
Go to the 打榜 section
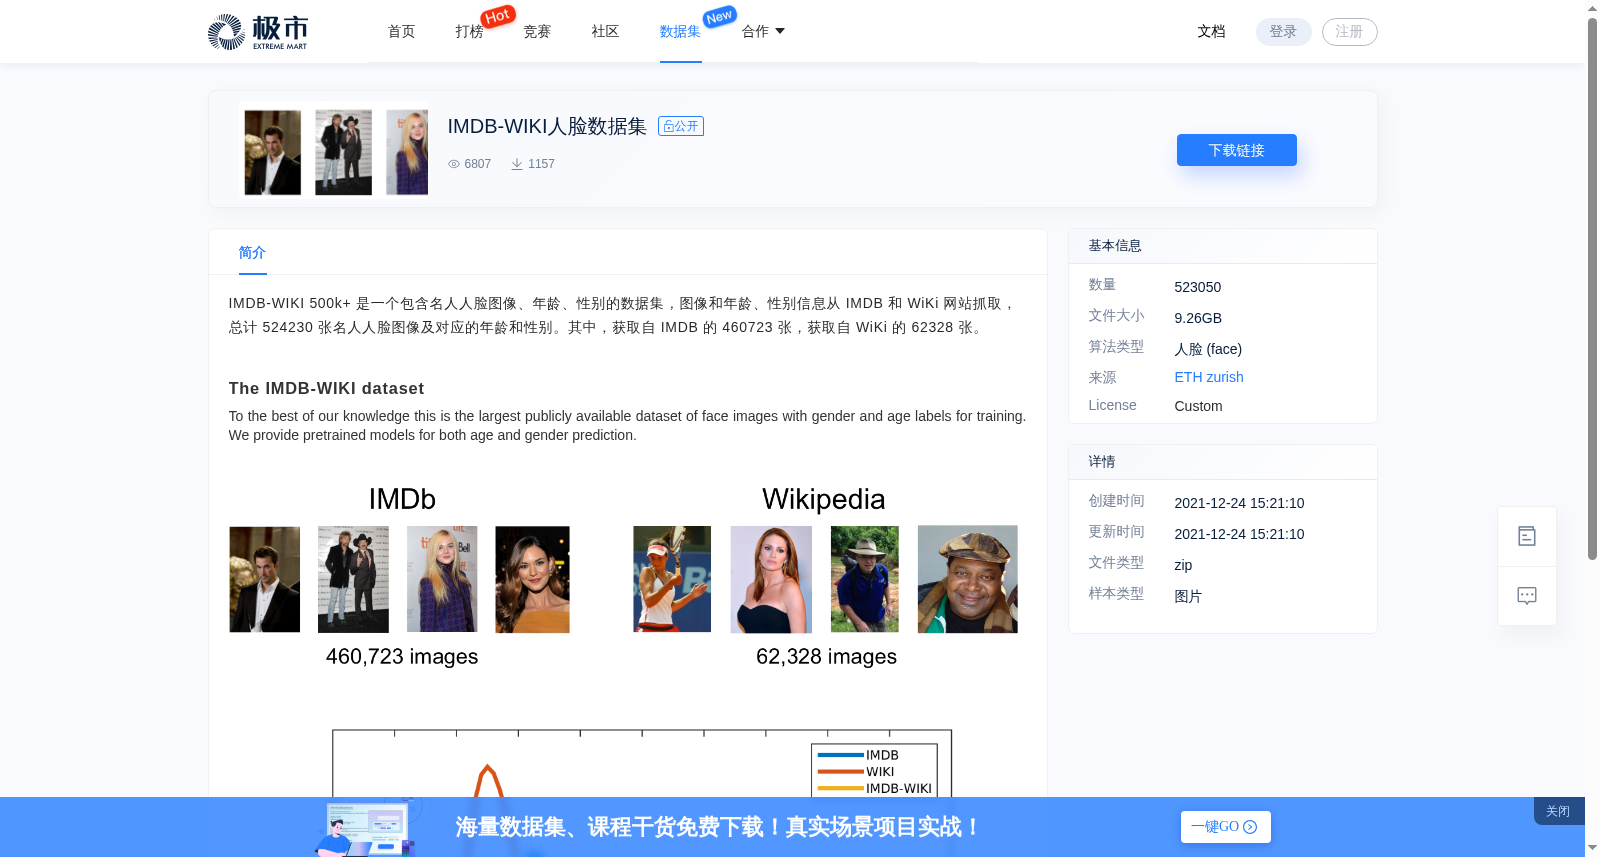(x=469, y=32)
